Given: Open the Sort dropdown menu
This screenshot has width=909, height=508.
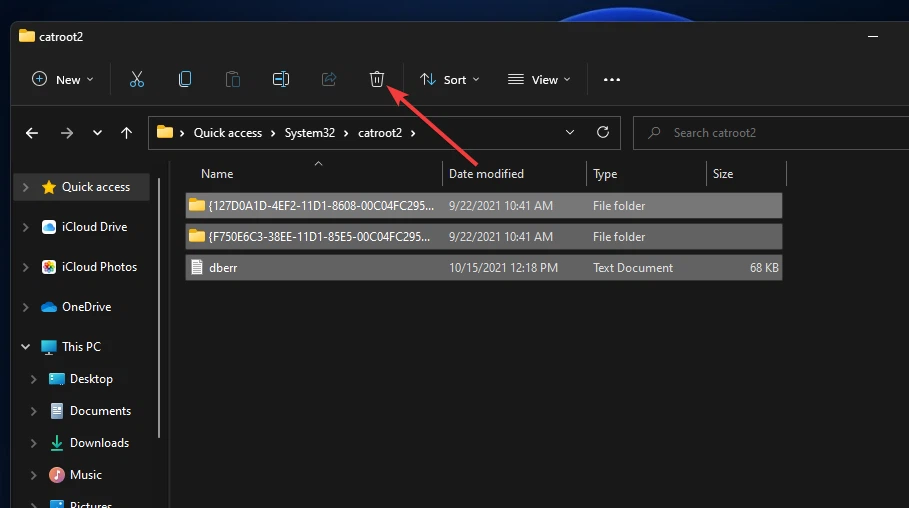Looking at the screenshot, I should coord(449,79).
